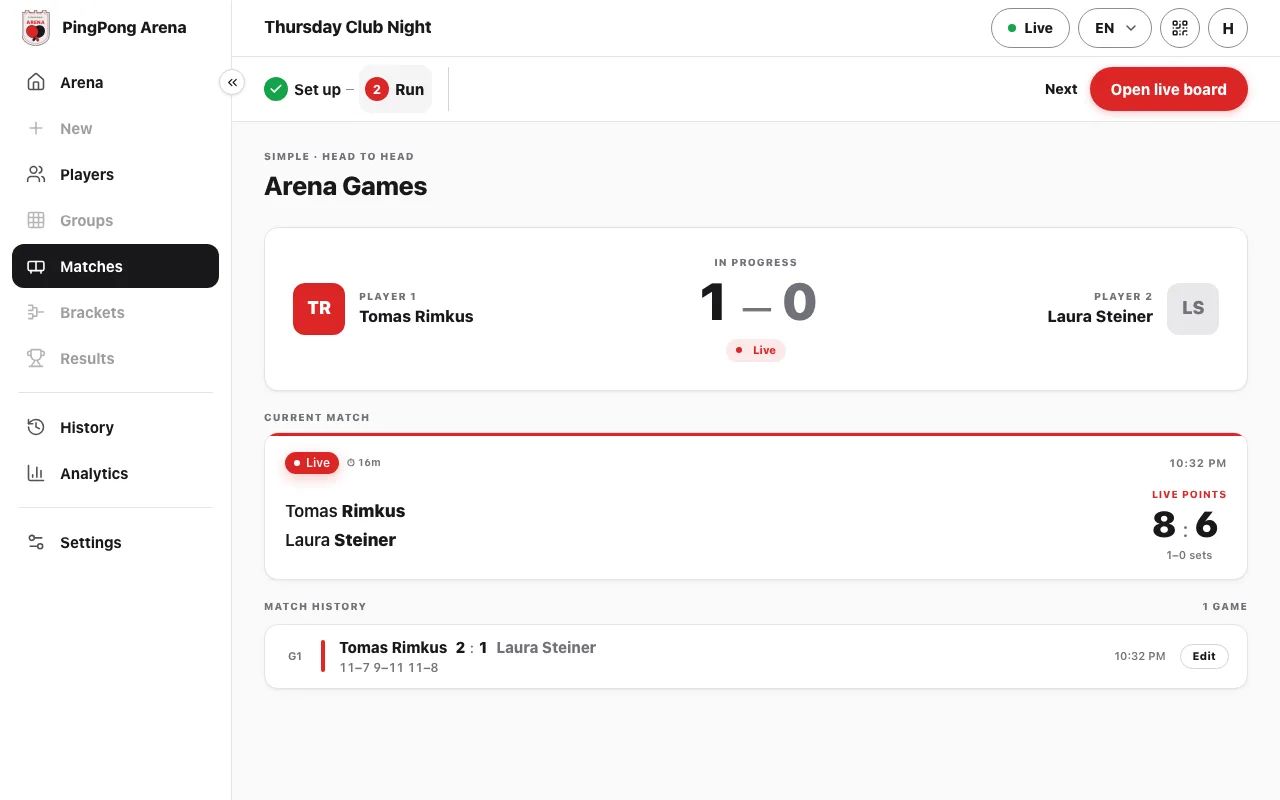Open the QR code share button
This screenshot has height=800, width=1280.
pyautogui.click(x=1180, y=28)
